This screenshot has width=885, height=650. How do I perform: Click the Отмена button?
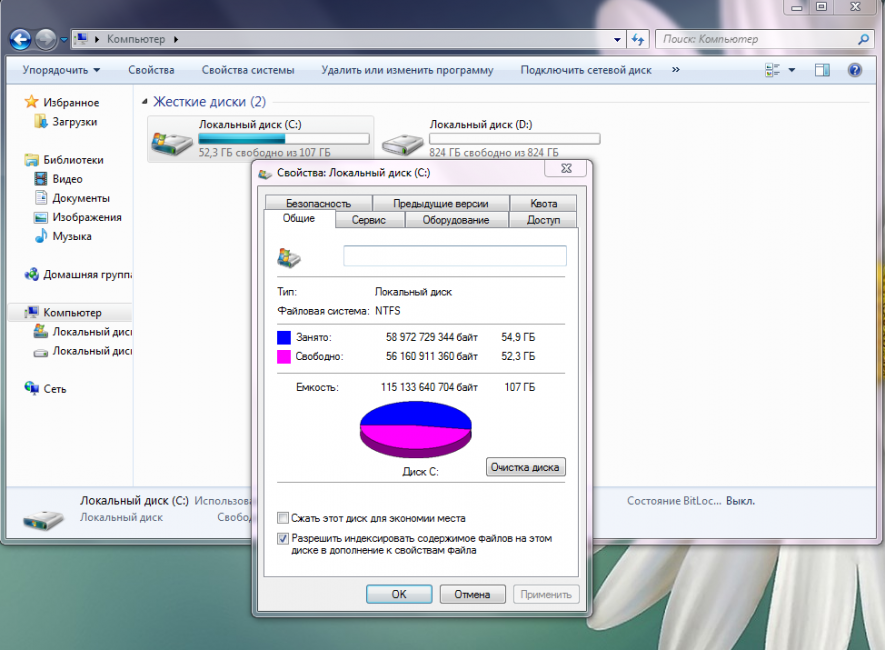point(472,594)
